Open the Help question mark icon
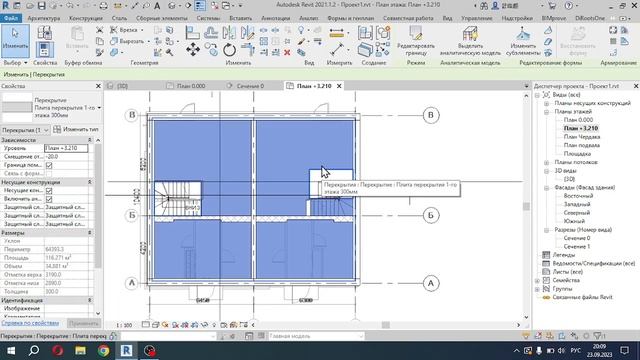 (569, 6)
